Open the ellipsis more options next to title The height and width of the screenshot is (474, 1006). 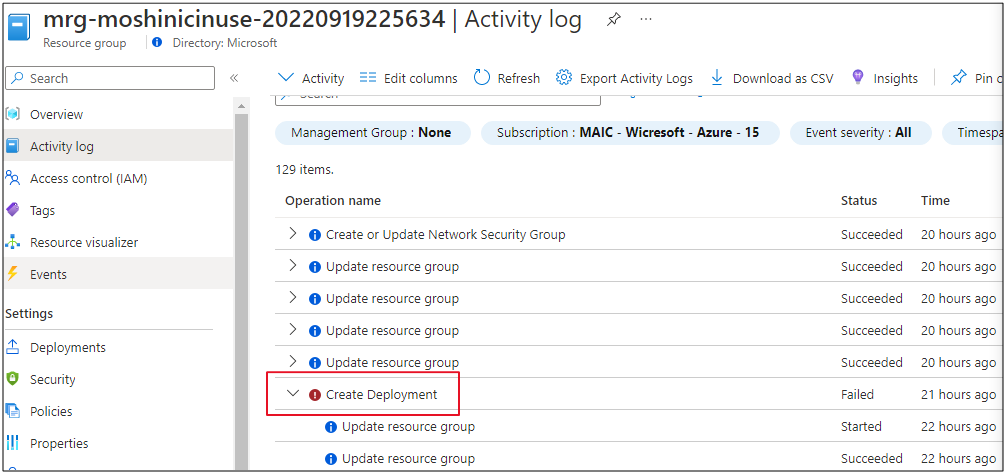pyautogui.click(x=646, y=19)
